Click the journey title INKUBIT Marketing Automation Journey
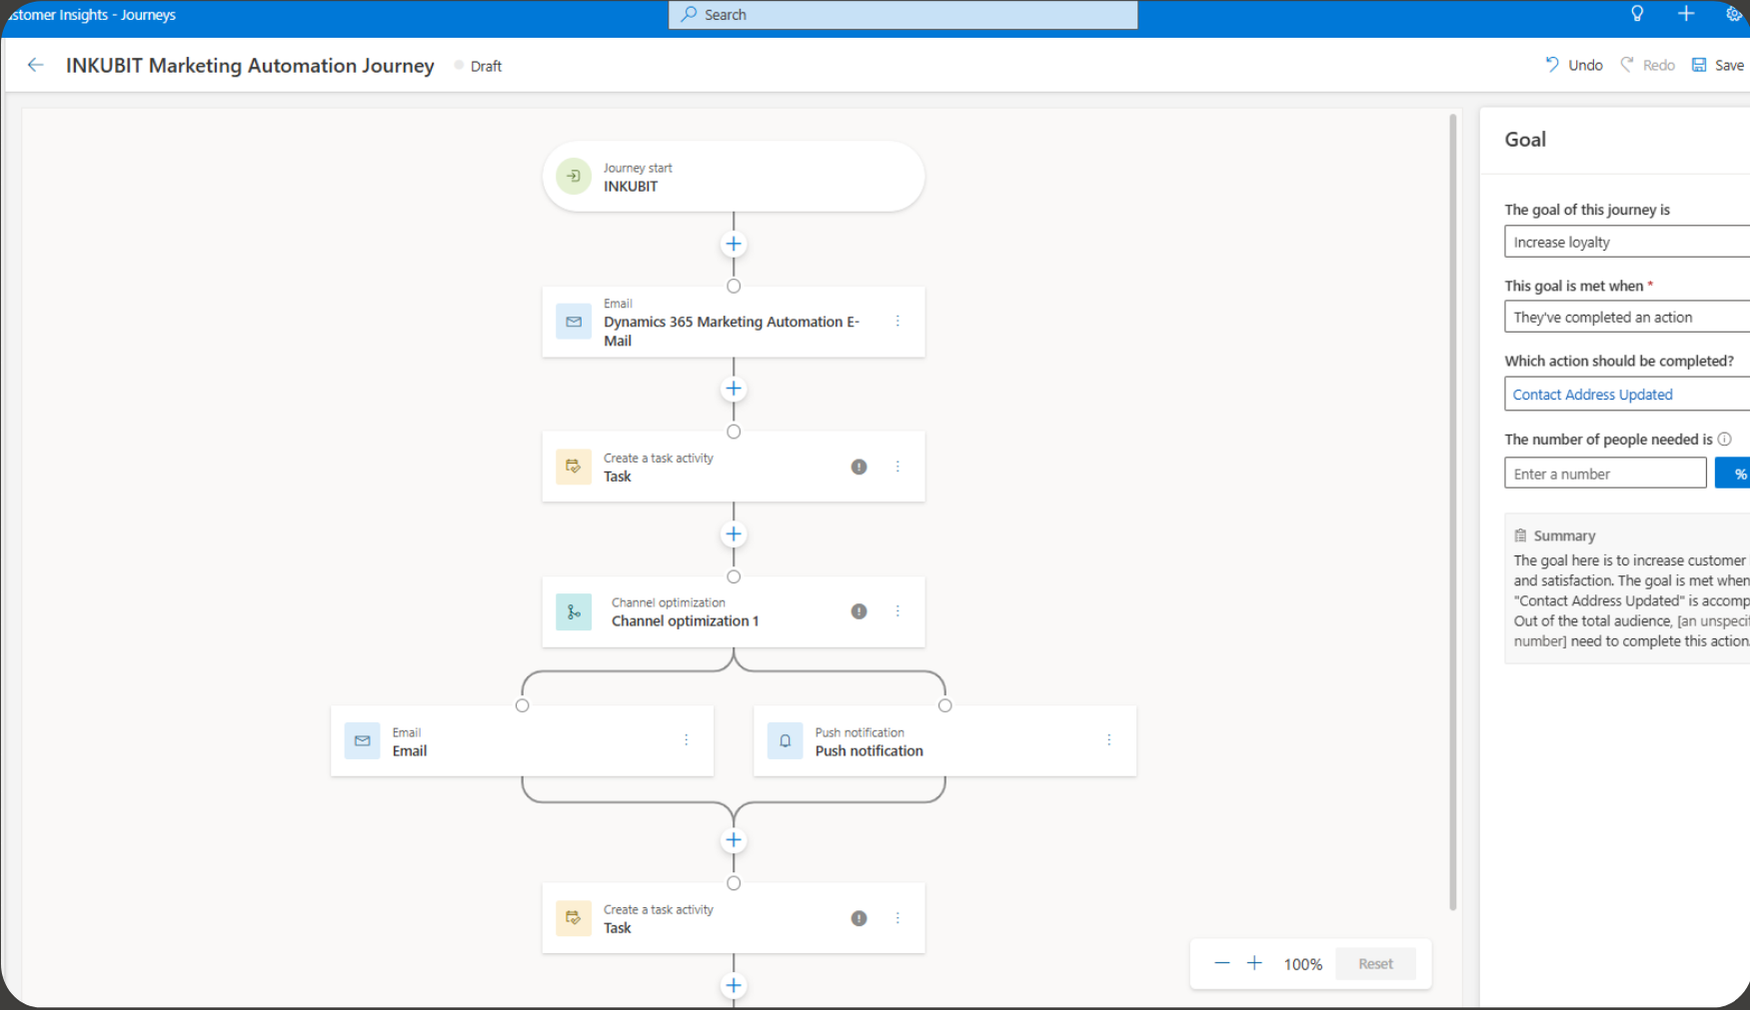 [x=250, y=65]
